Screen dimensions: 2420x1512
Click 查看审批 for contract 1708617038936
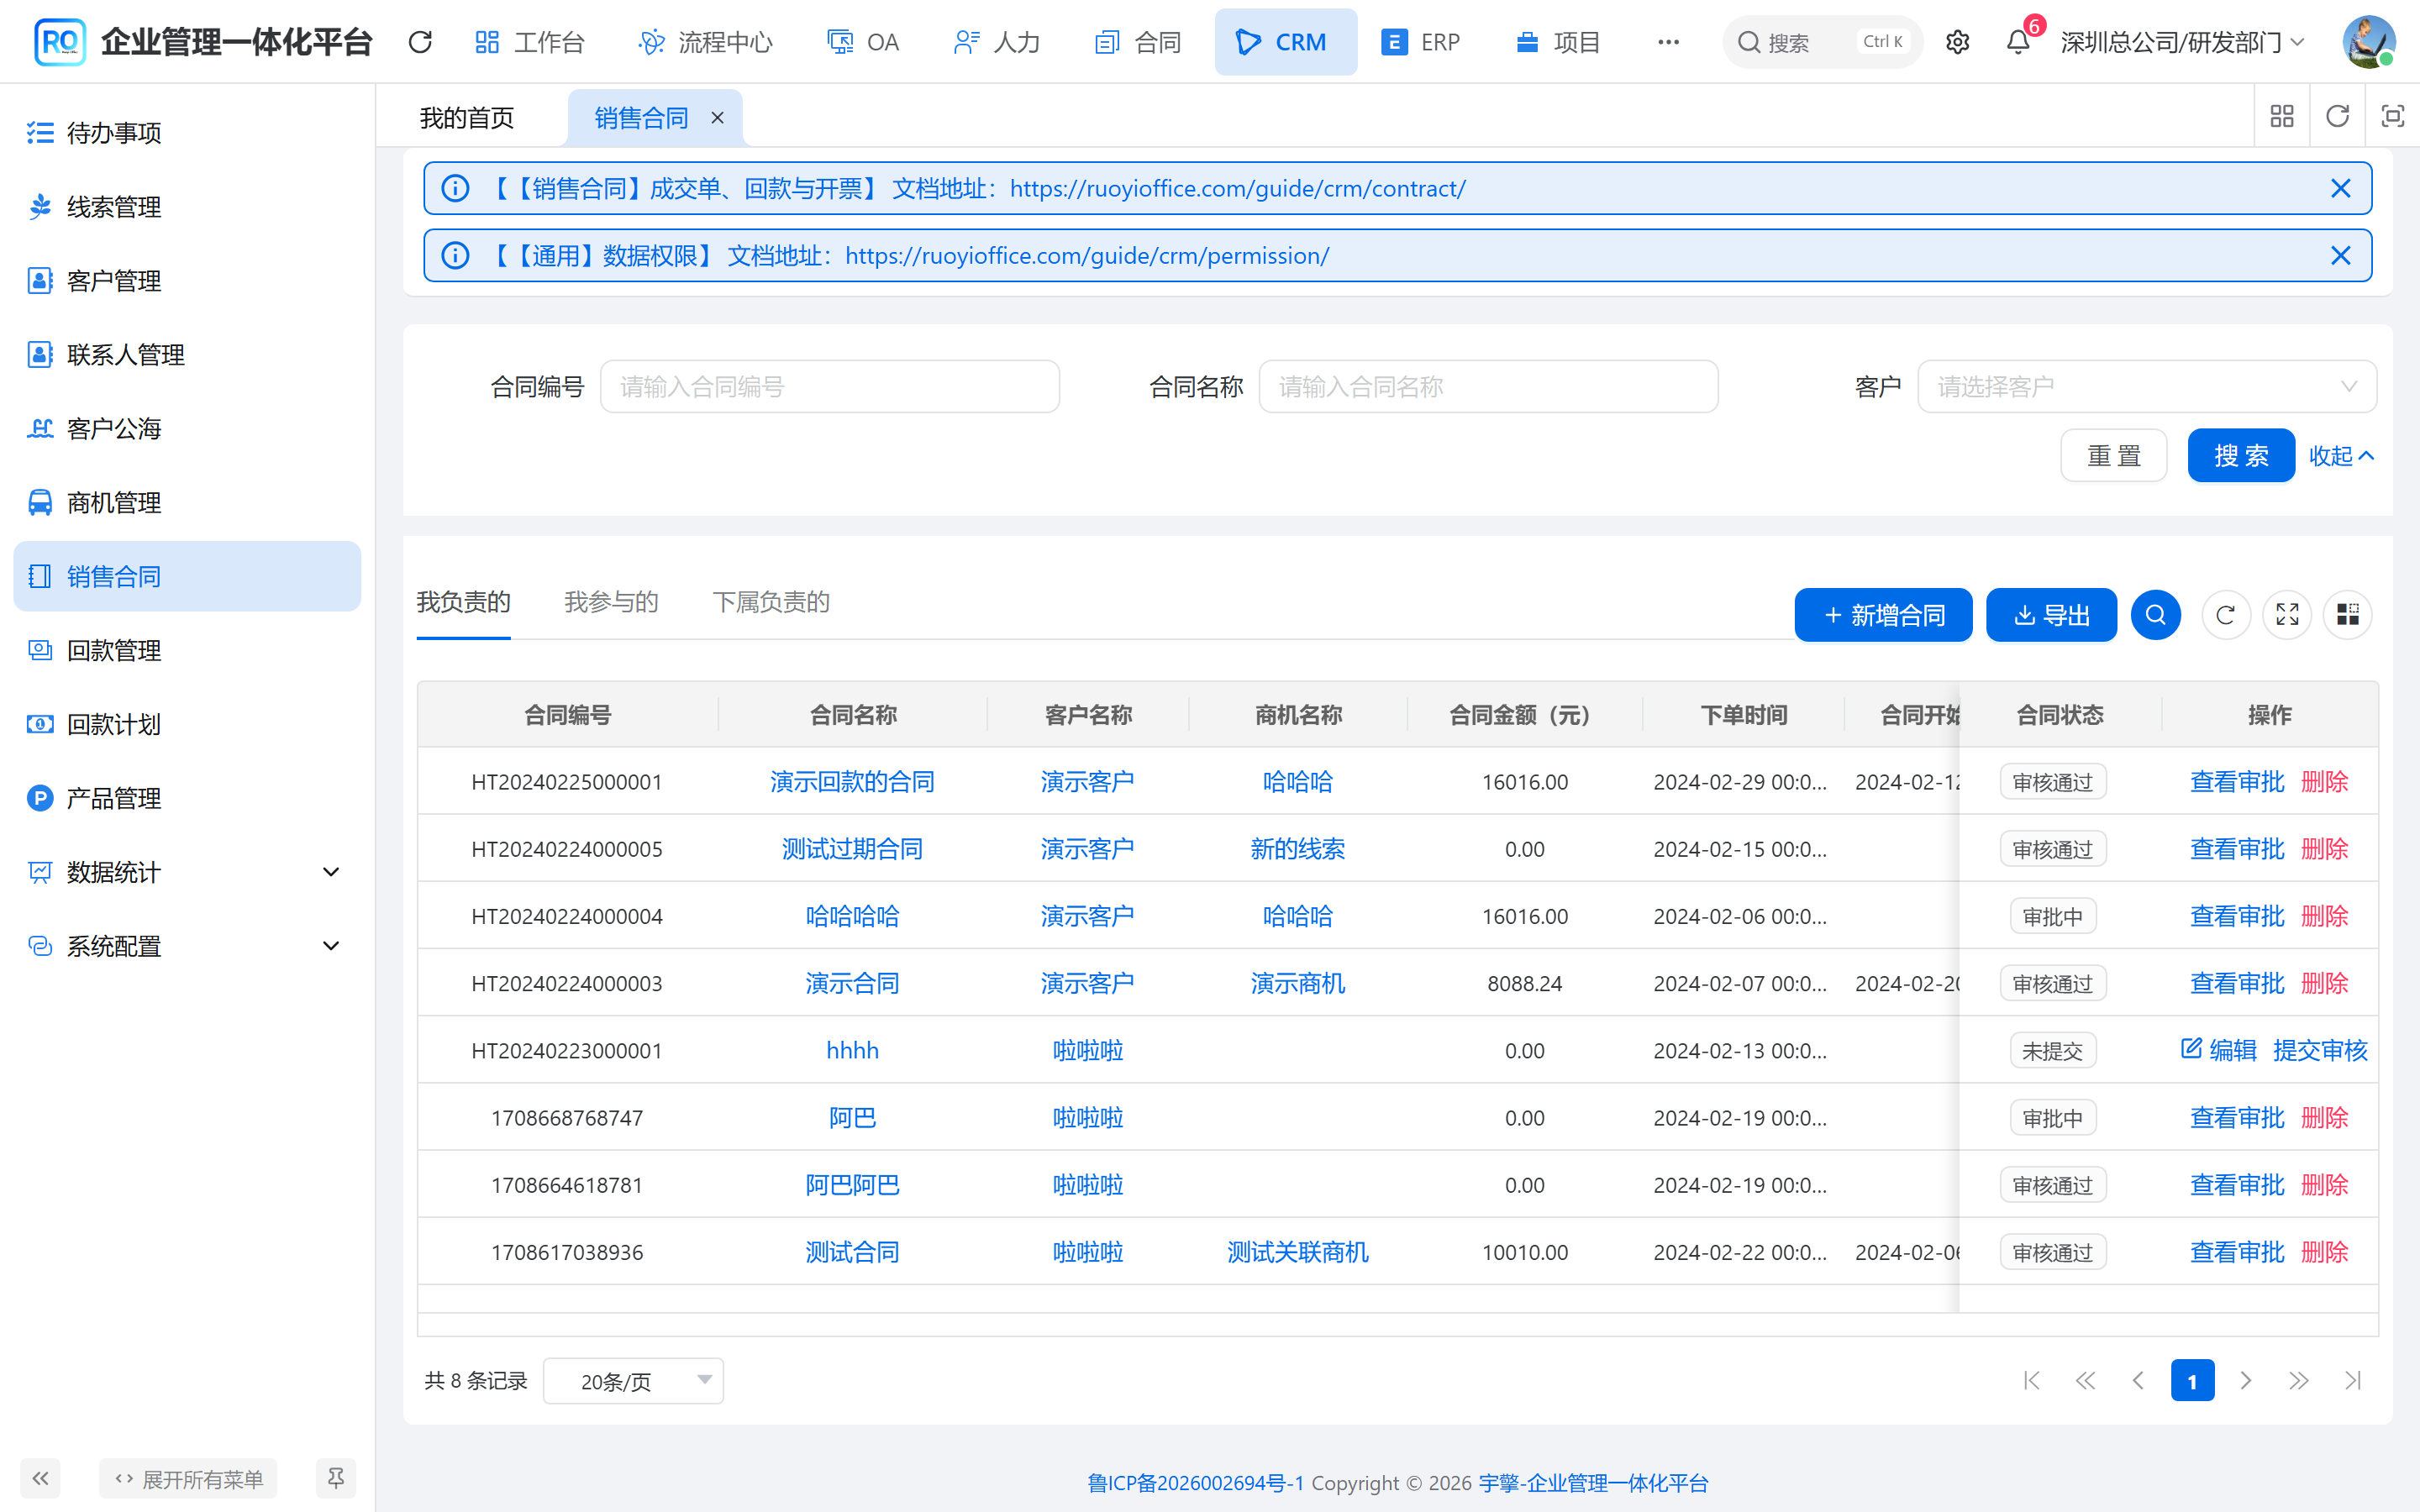(x=2237, y=1252)
